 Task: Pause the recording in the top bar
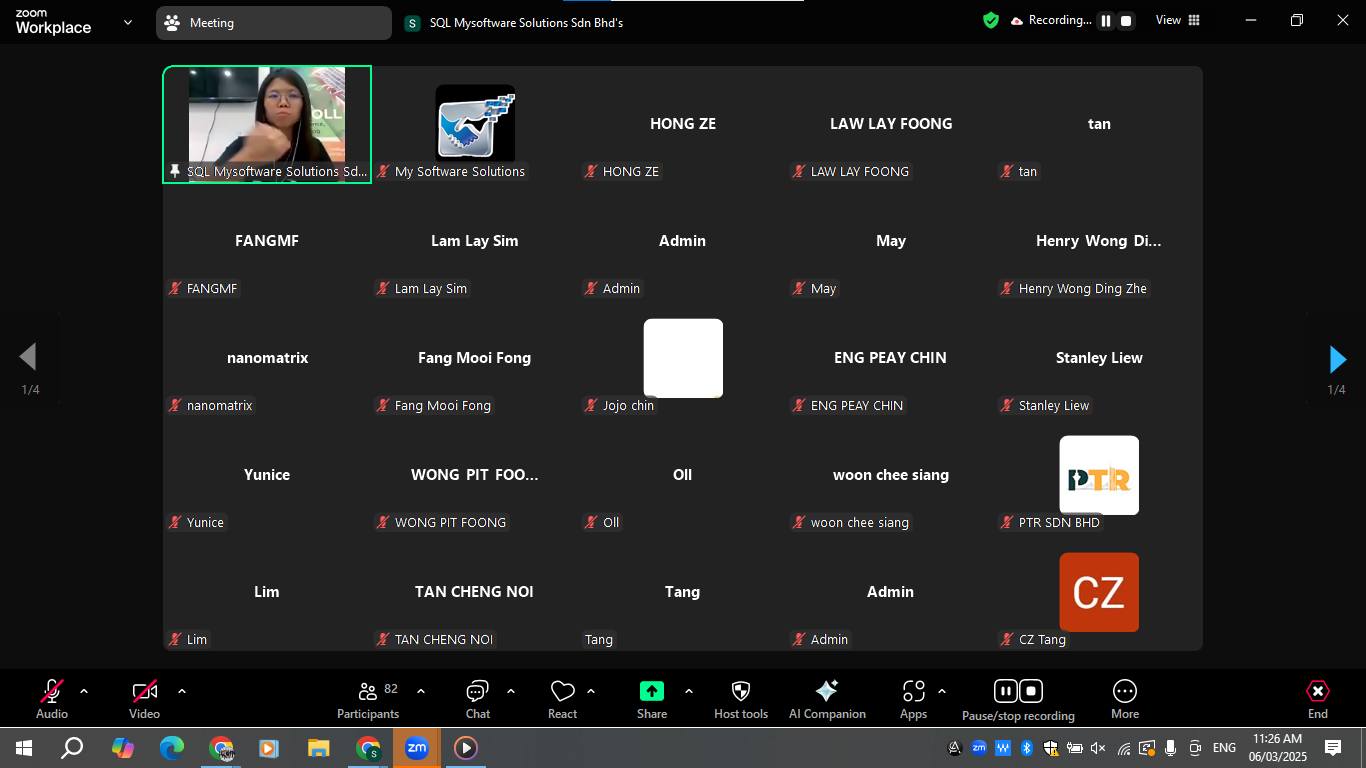[x=1106, y=21]
